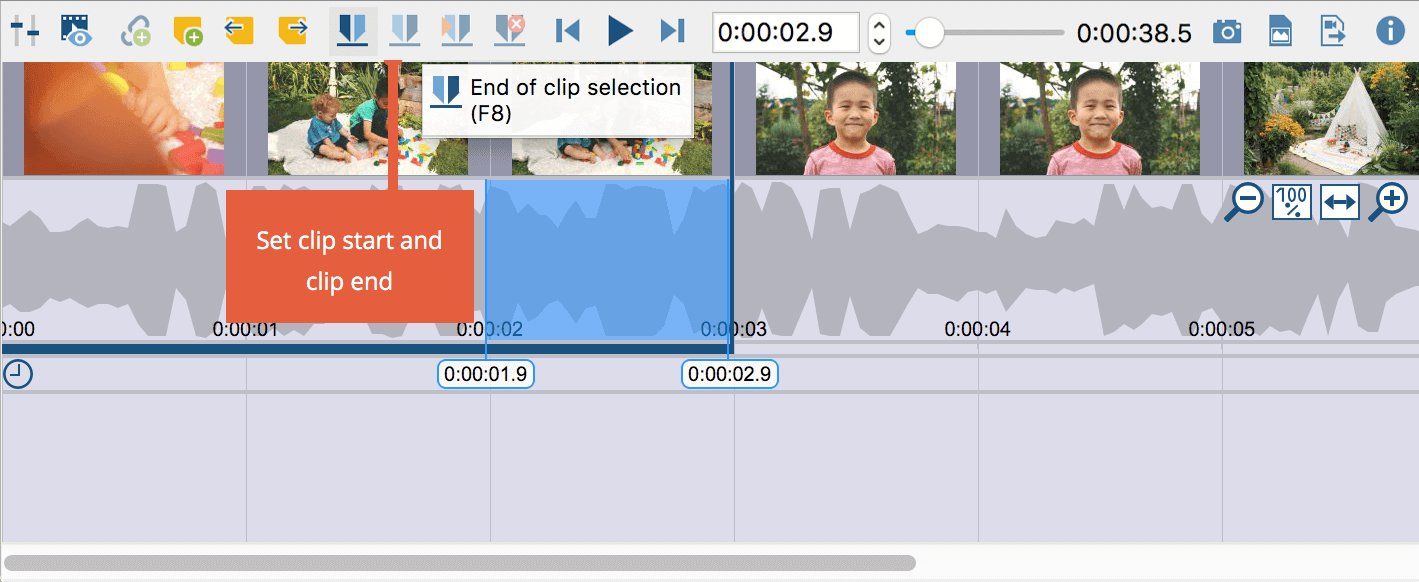Click the playback position slider knob

(x=929, y=33)
